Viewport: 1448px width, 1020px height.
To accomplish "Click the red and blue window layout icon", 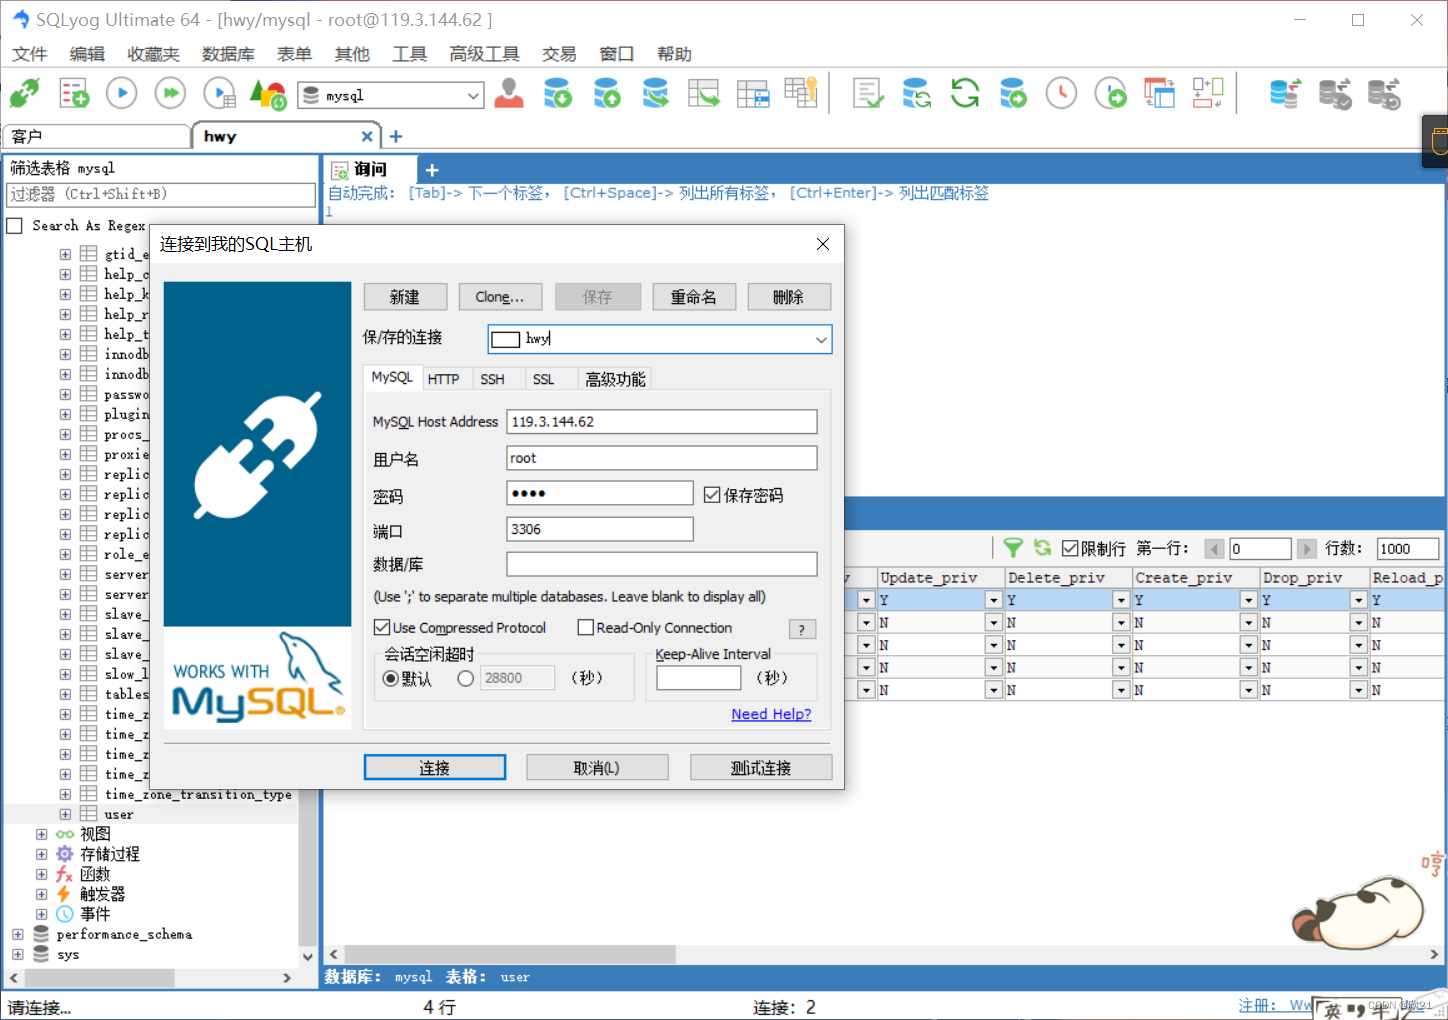I will (1159, 94).
